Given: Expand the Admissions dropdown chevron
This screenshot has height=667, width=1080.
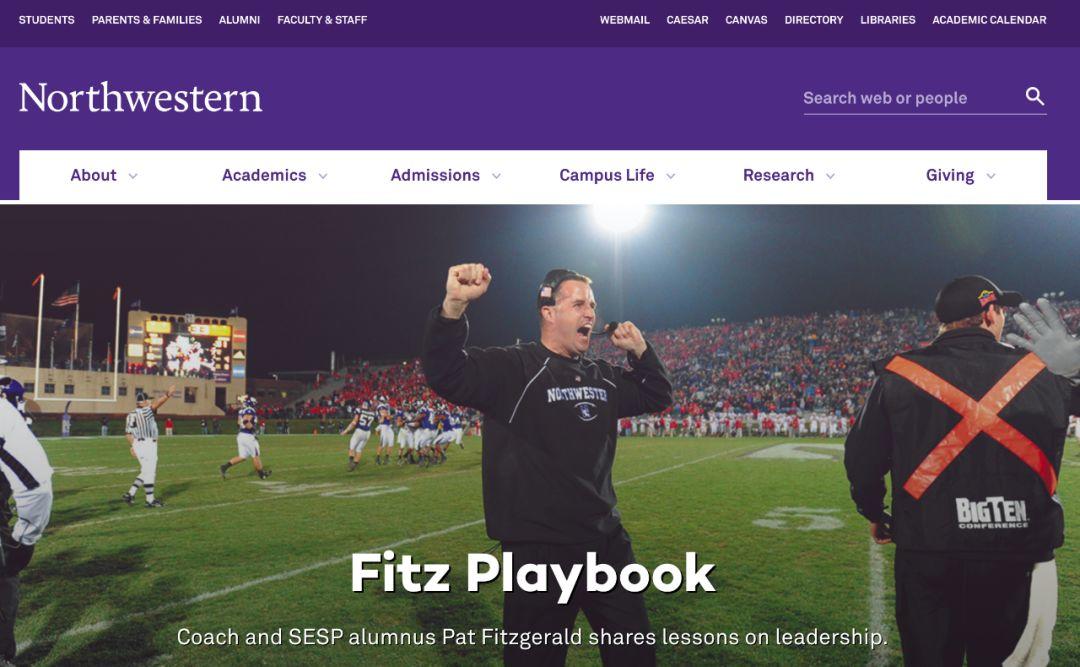Looking at the screenshot, I should coord(496,176).
